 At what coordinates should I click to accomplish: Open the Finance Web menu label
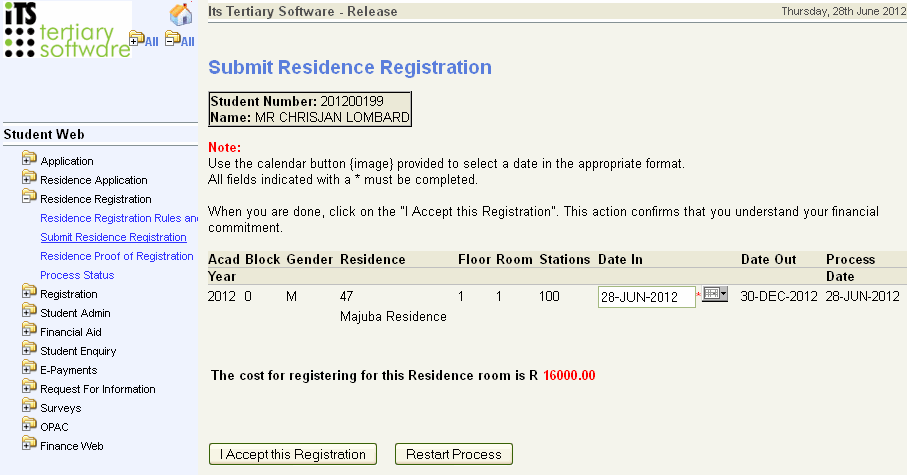pos(72,446)
